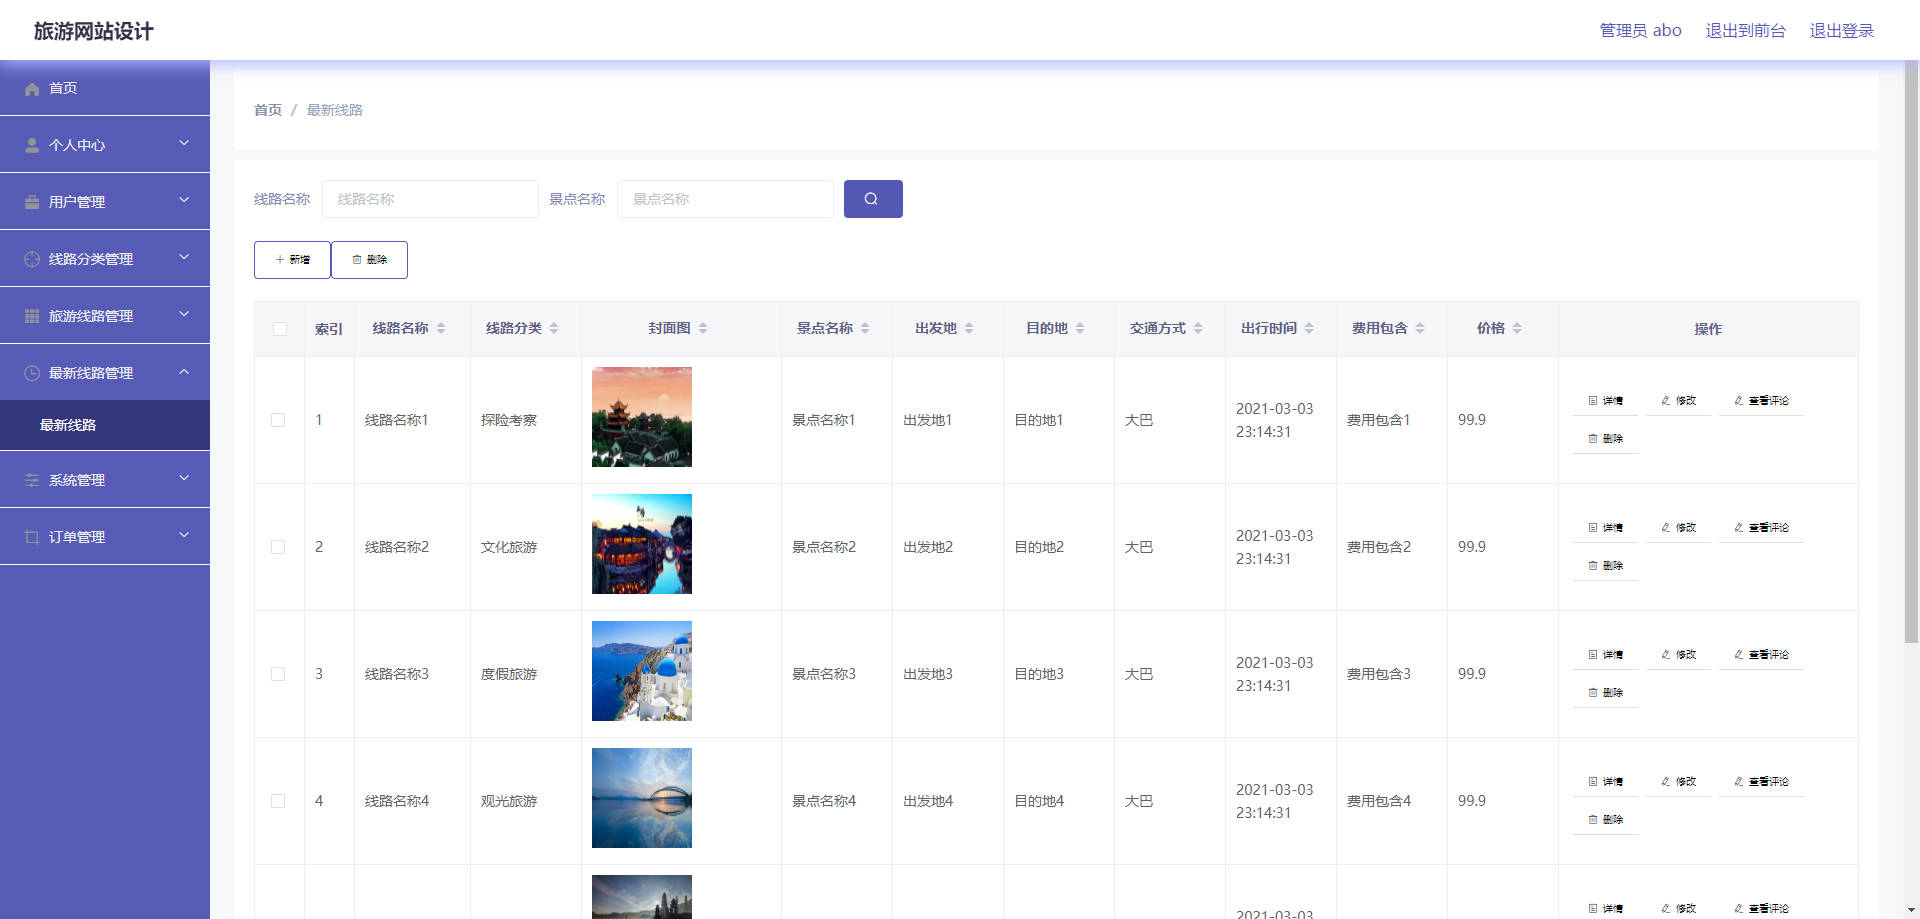1920x919 pixels.
Task: Sort by 价格 column arrows
Action: (1517, 328)
